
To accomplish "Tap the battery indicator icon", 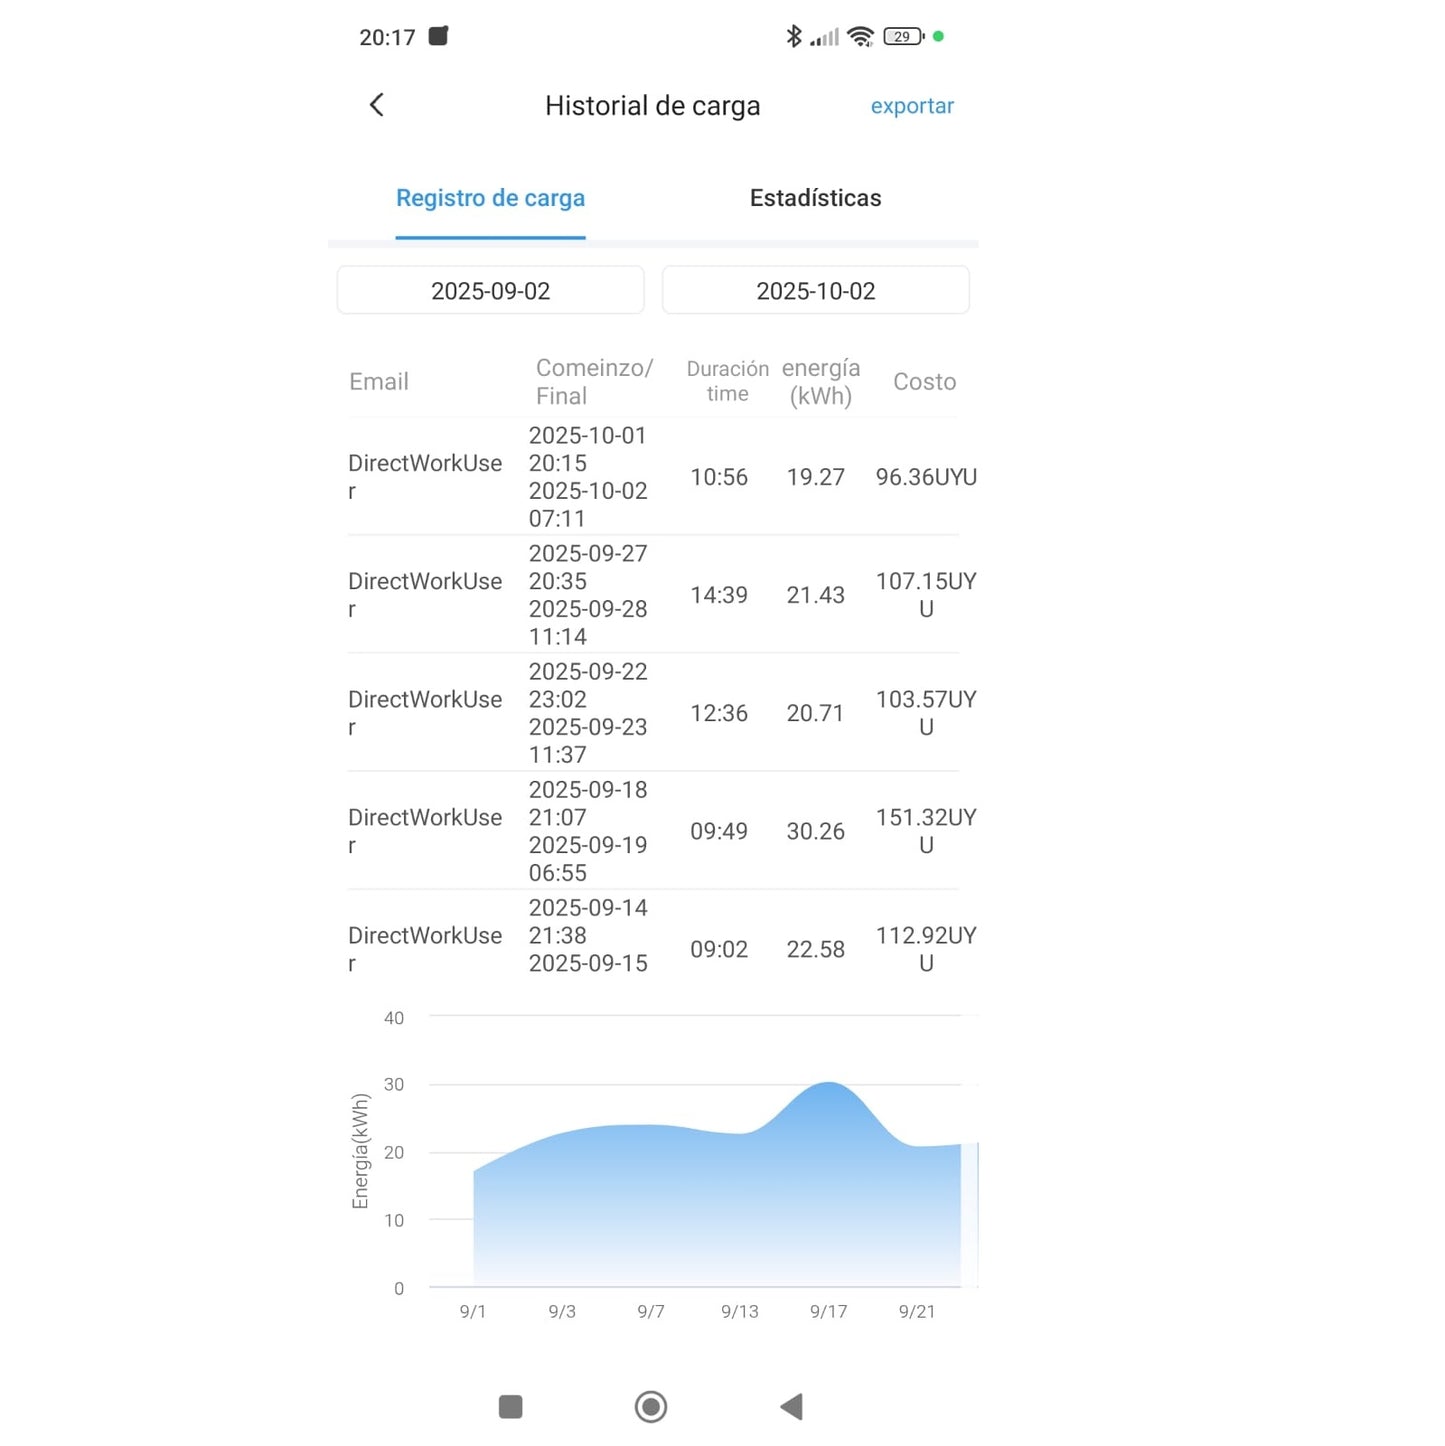I will click(x=903, y=37).
